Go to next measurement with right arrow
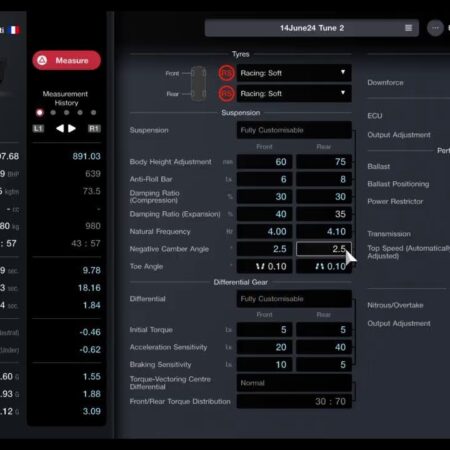 click(72, 129)
